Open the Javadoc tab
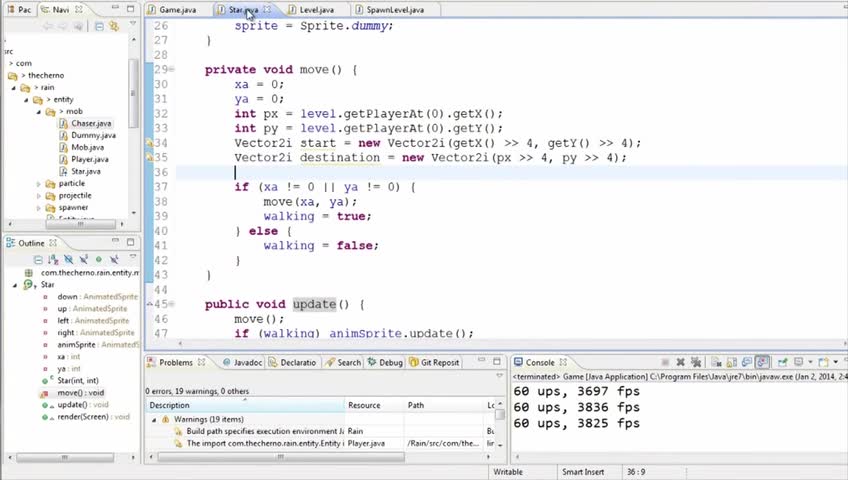 (x=242, y=362)
